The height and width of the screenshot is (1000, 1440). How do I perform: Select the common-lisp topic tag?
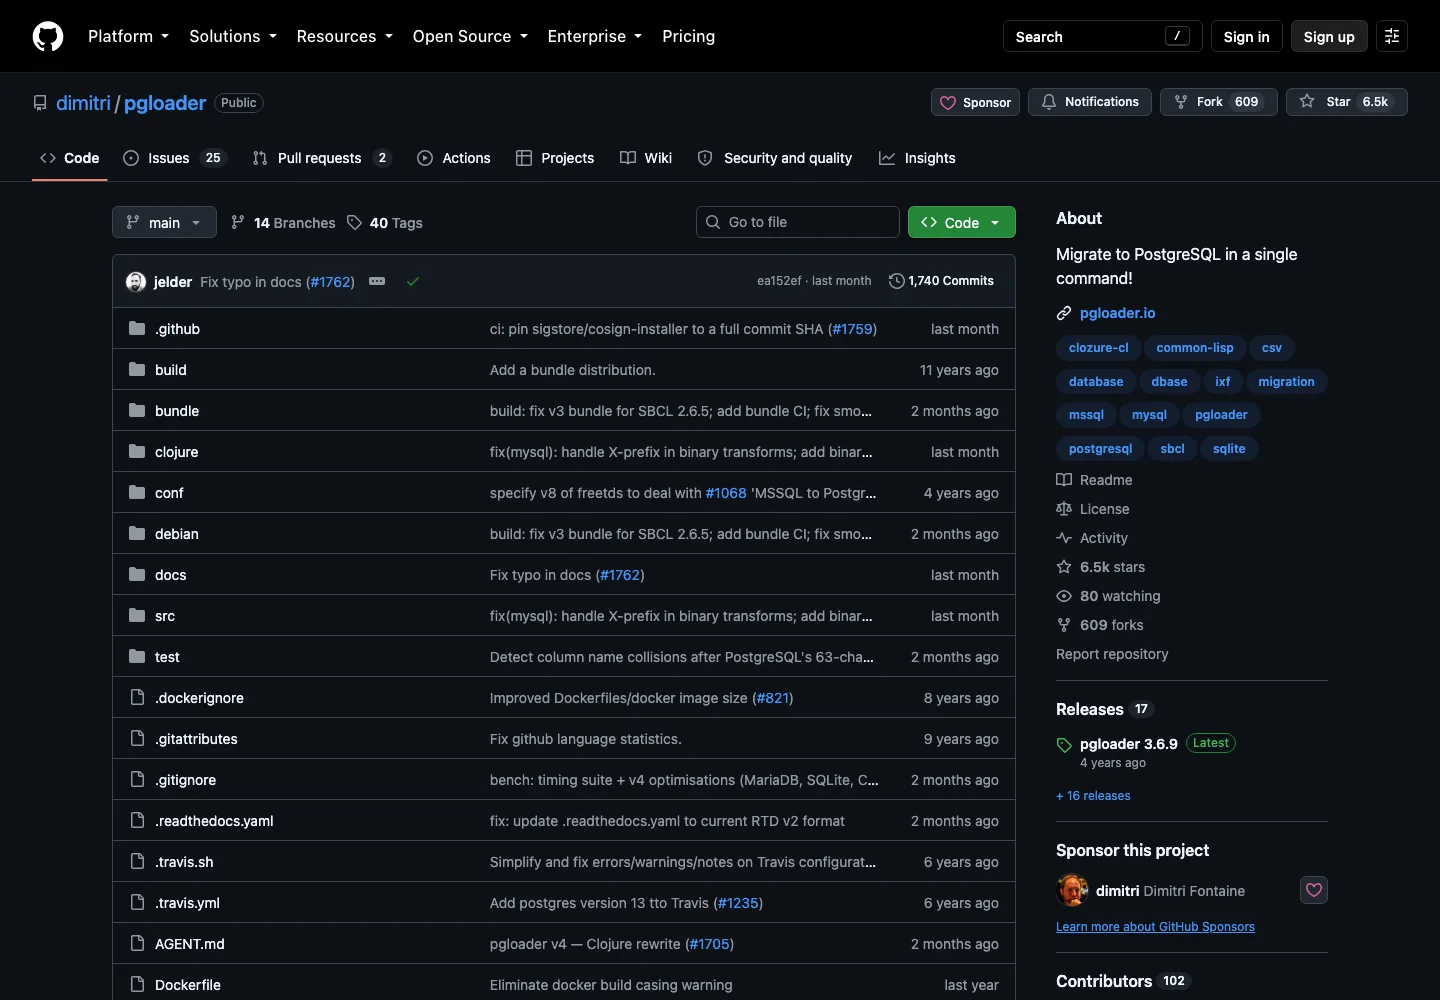pyautogui.click(x=1195, y=348)
